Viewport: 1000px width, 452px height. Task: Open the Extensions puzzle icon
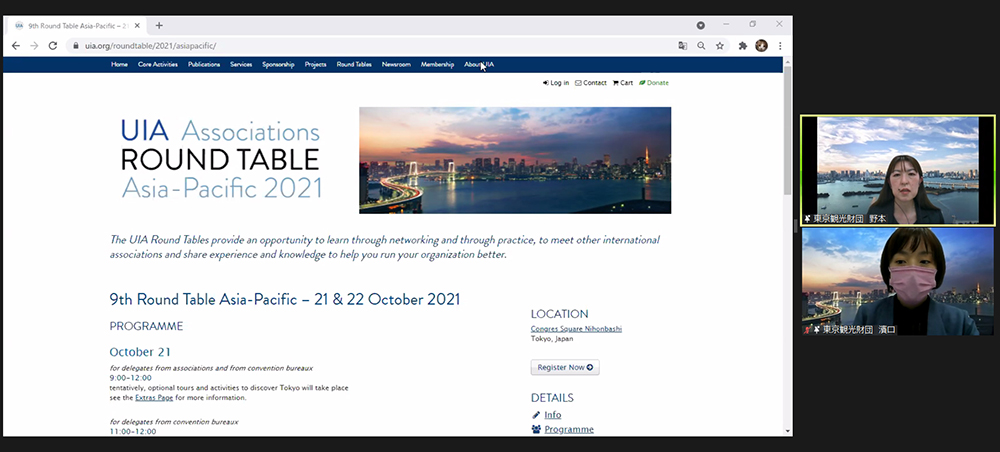(x=742, y=46)
